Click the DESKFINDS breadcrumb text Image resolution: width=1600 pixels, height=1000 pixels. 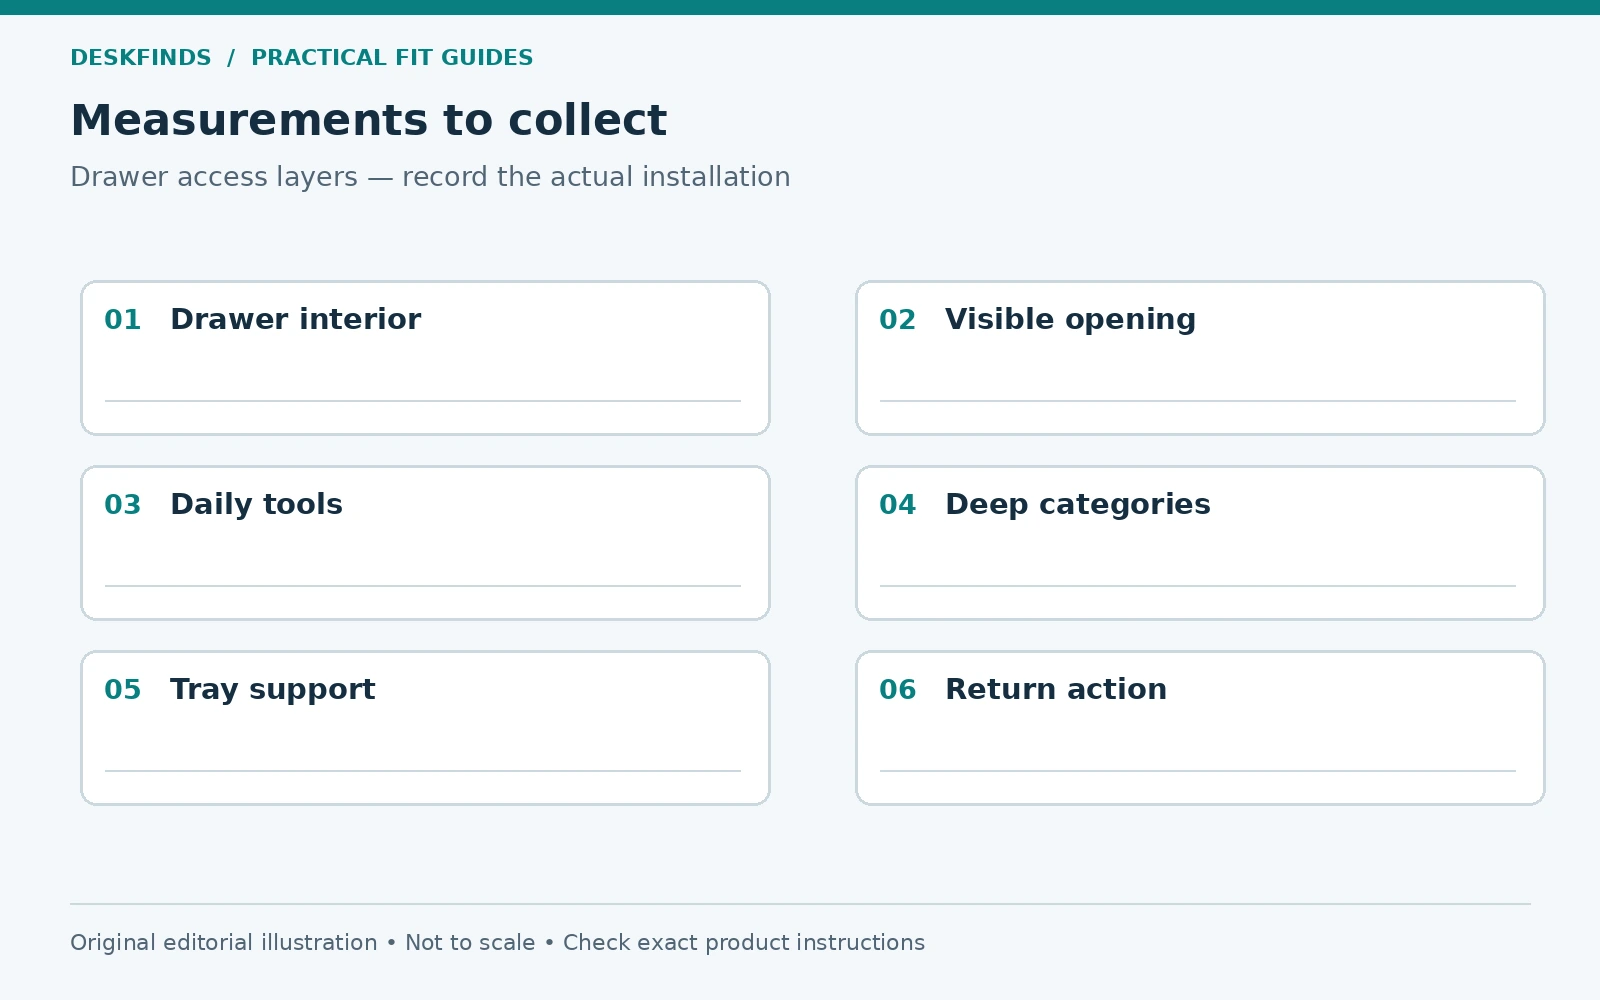click(x=141, y=58)
